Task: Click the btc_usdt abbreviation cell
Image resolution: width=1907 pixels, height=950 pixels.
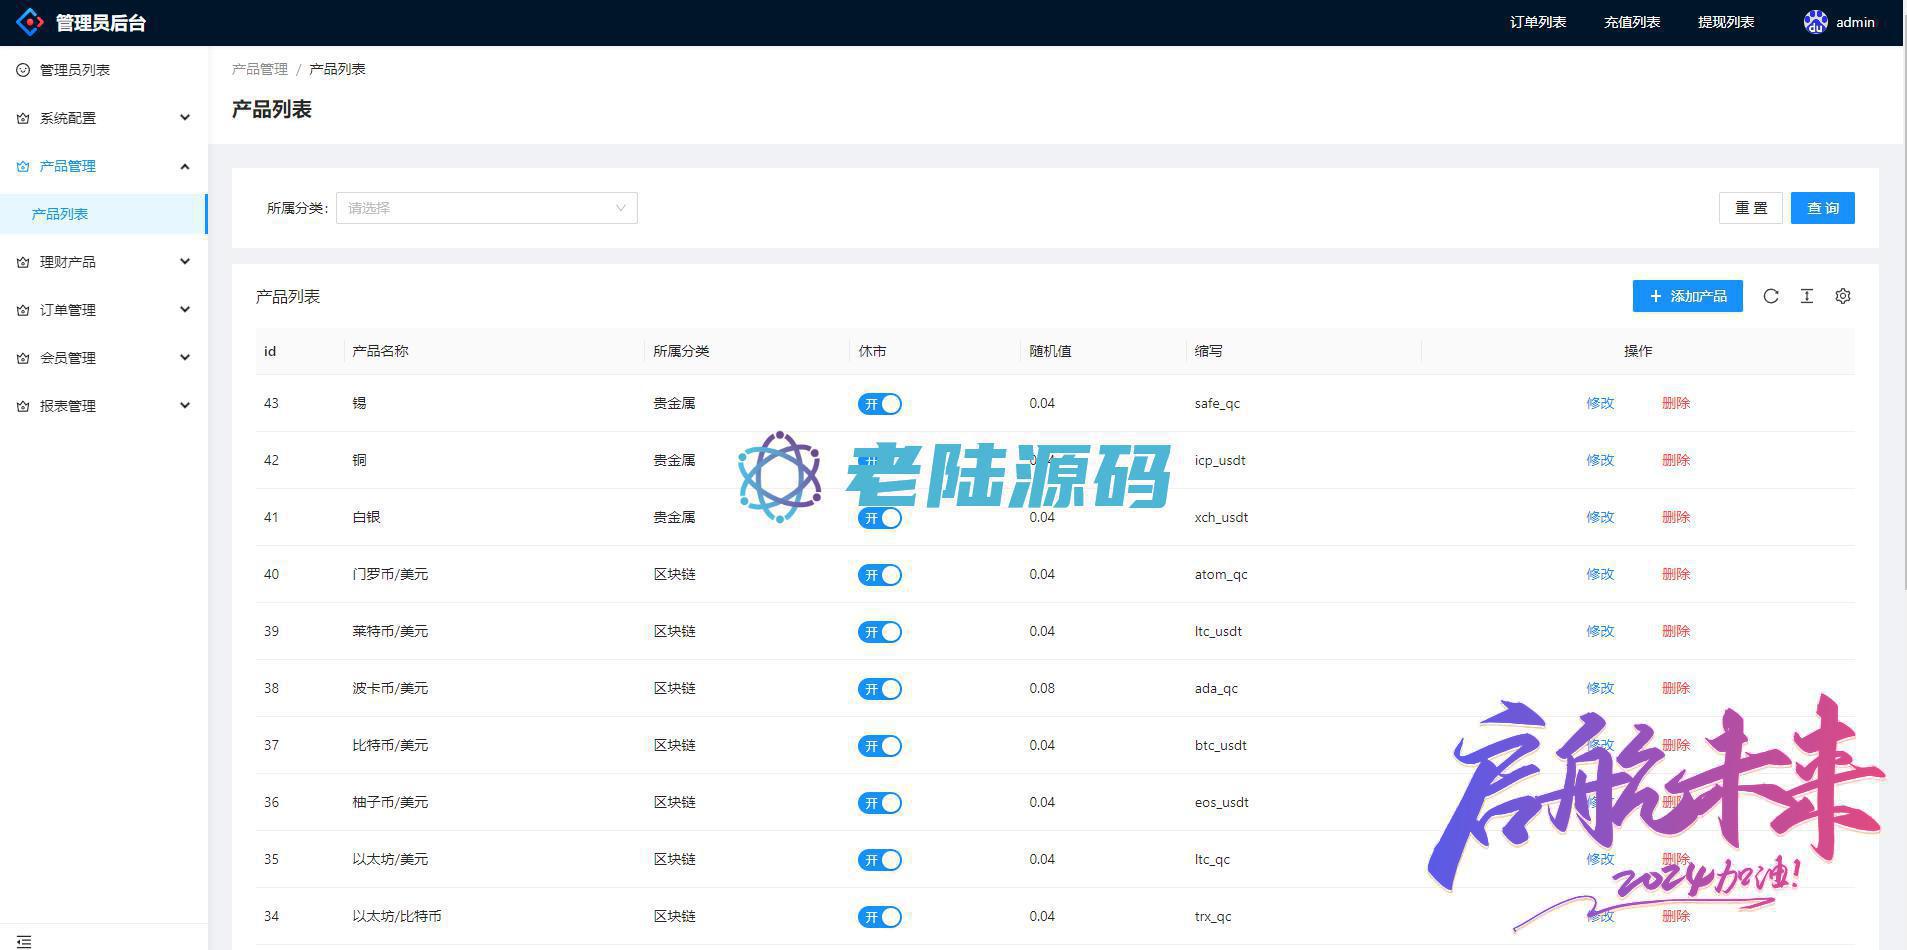Action: click(x=1221, y=745)
